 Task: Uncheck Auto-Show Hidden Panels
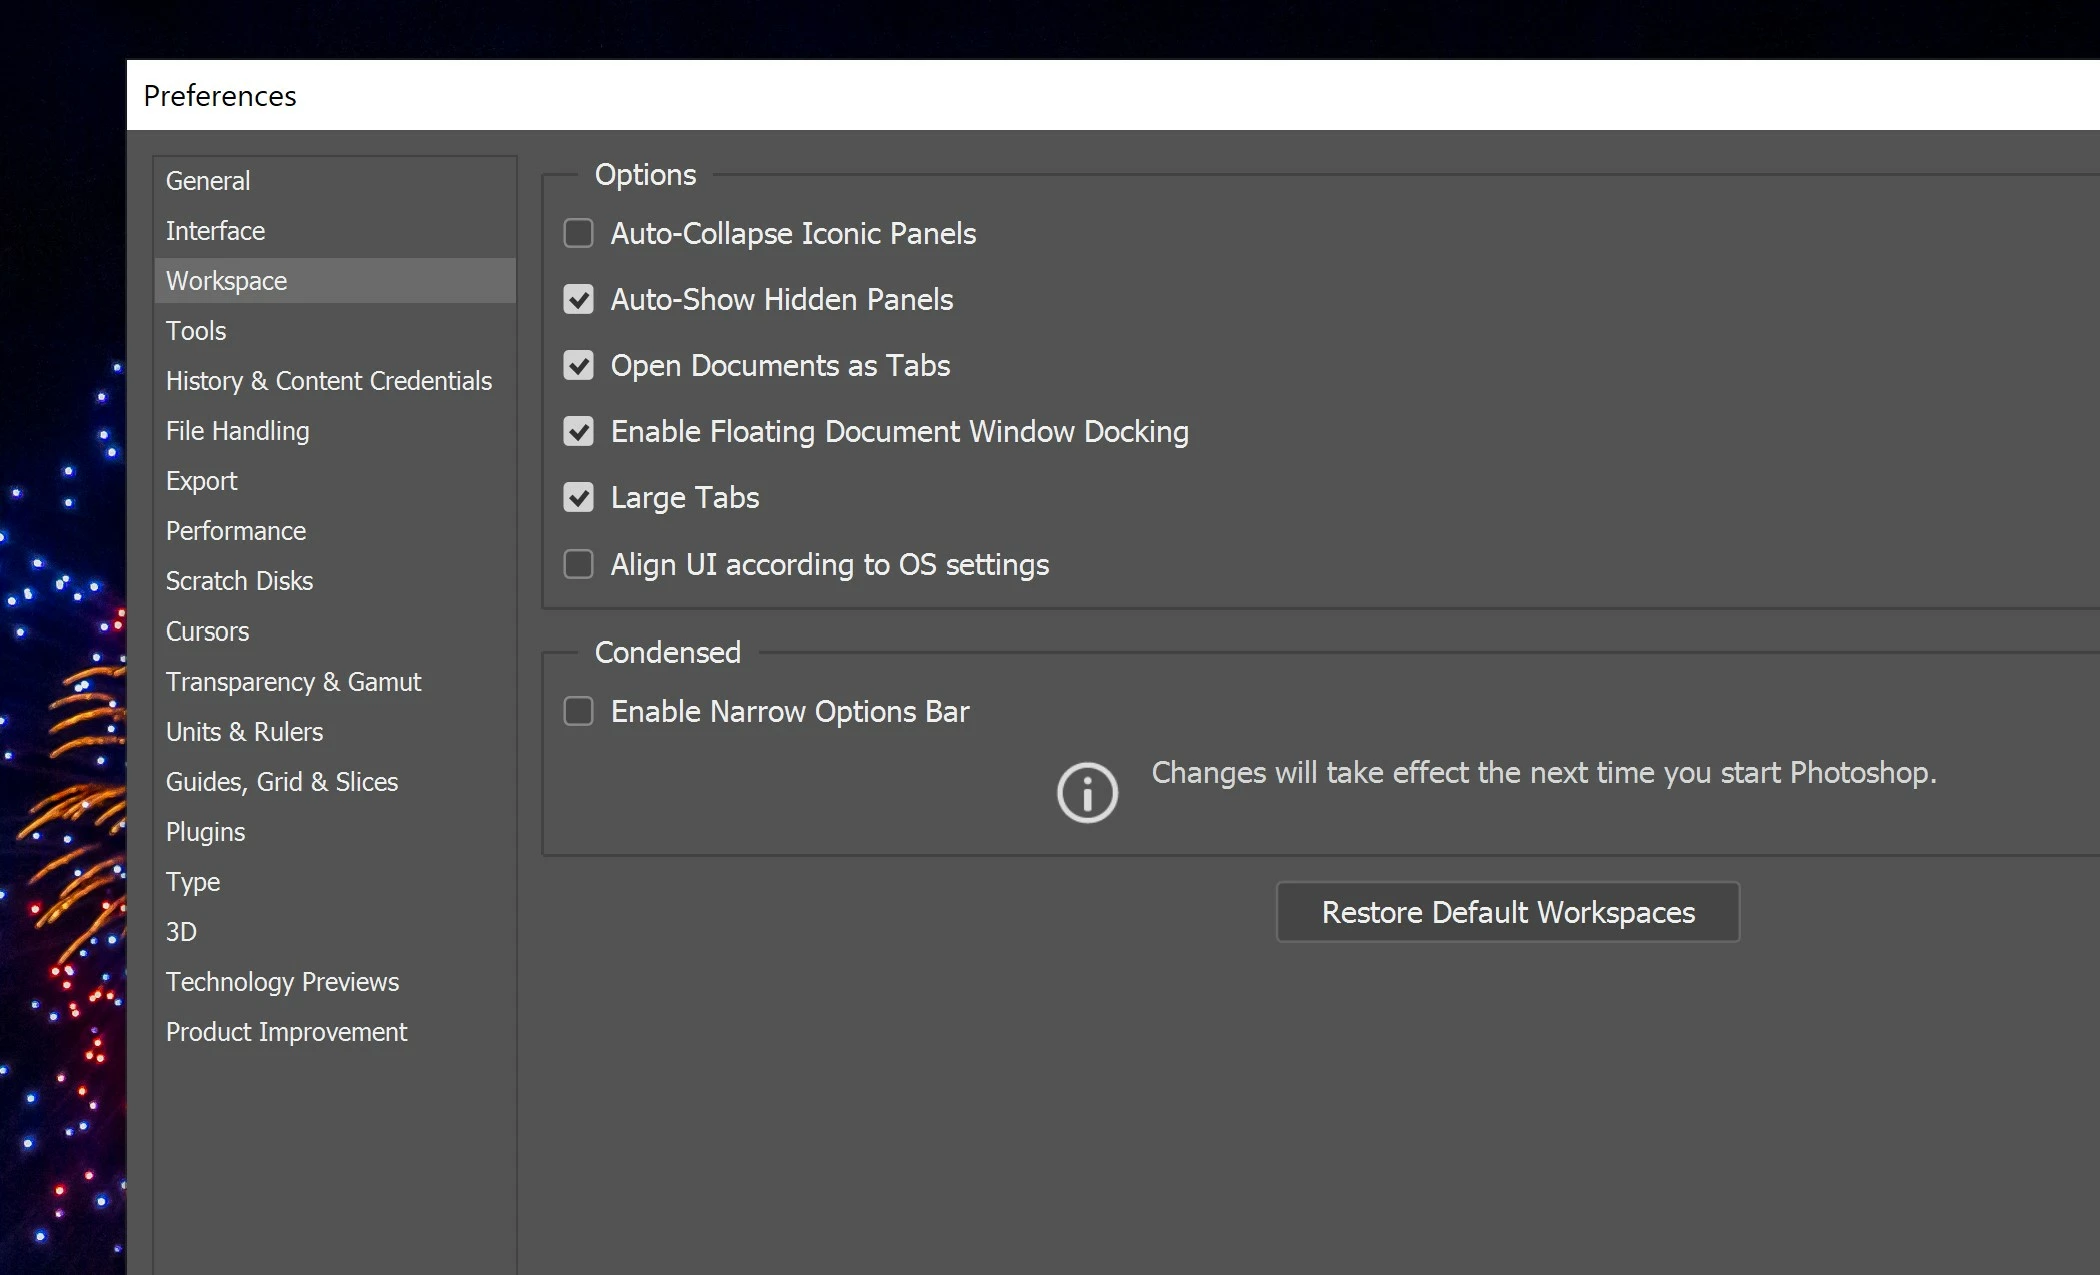coord(578,299)
